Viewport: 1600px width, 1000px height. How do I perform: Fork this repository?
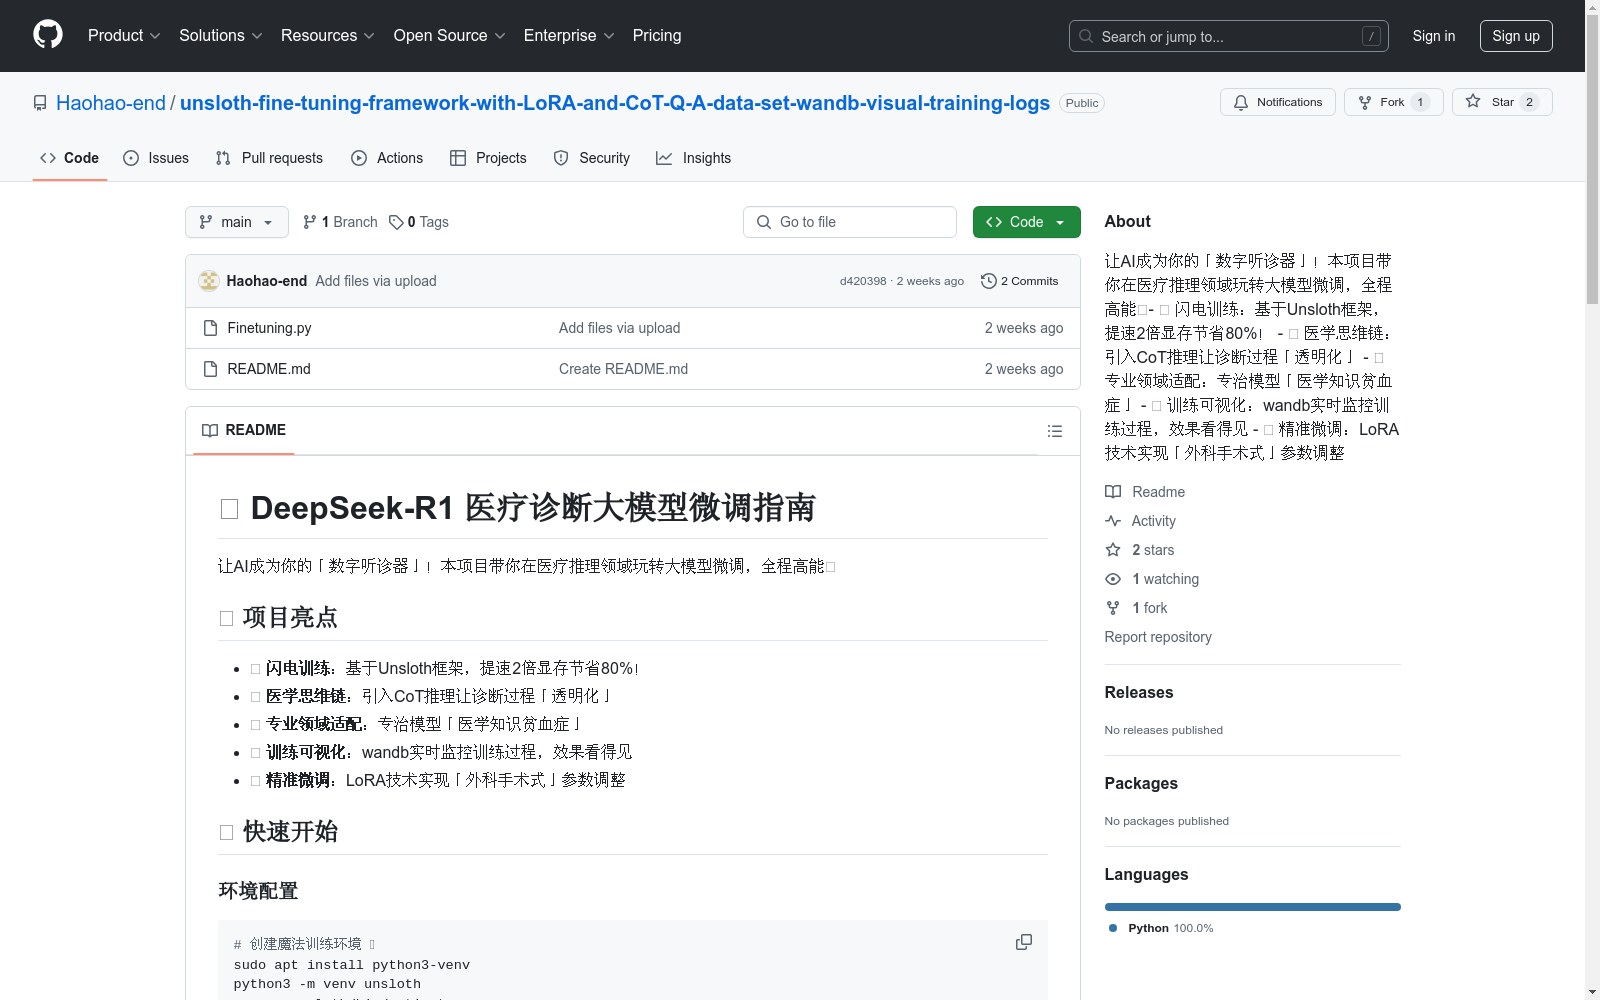pyautogui.click(x=1393, y=102)
